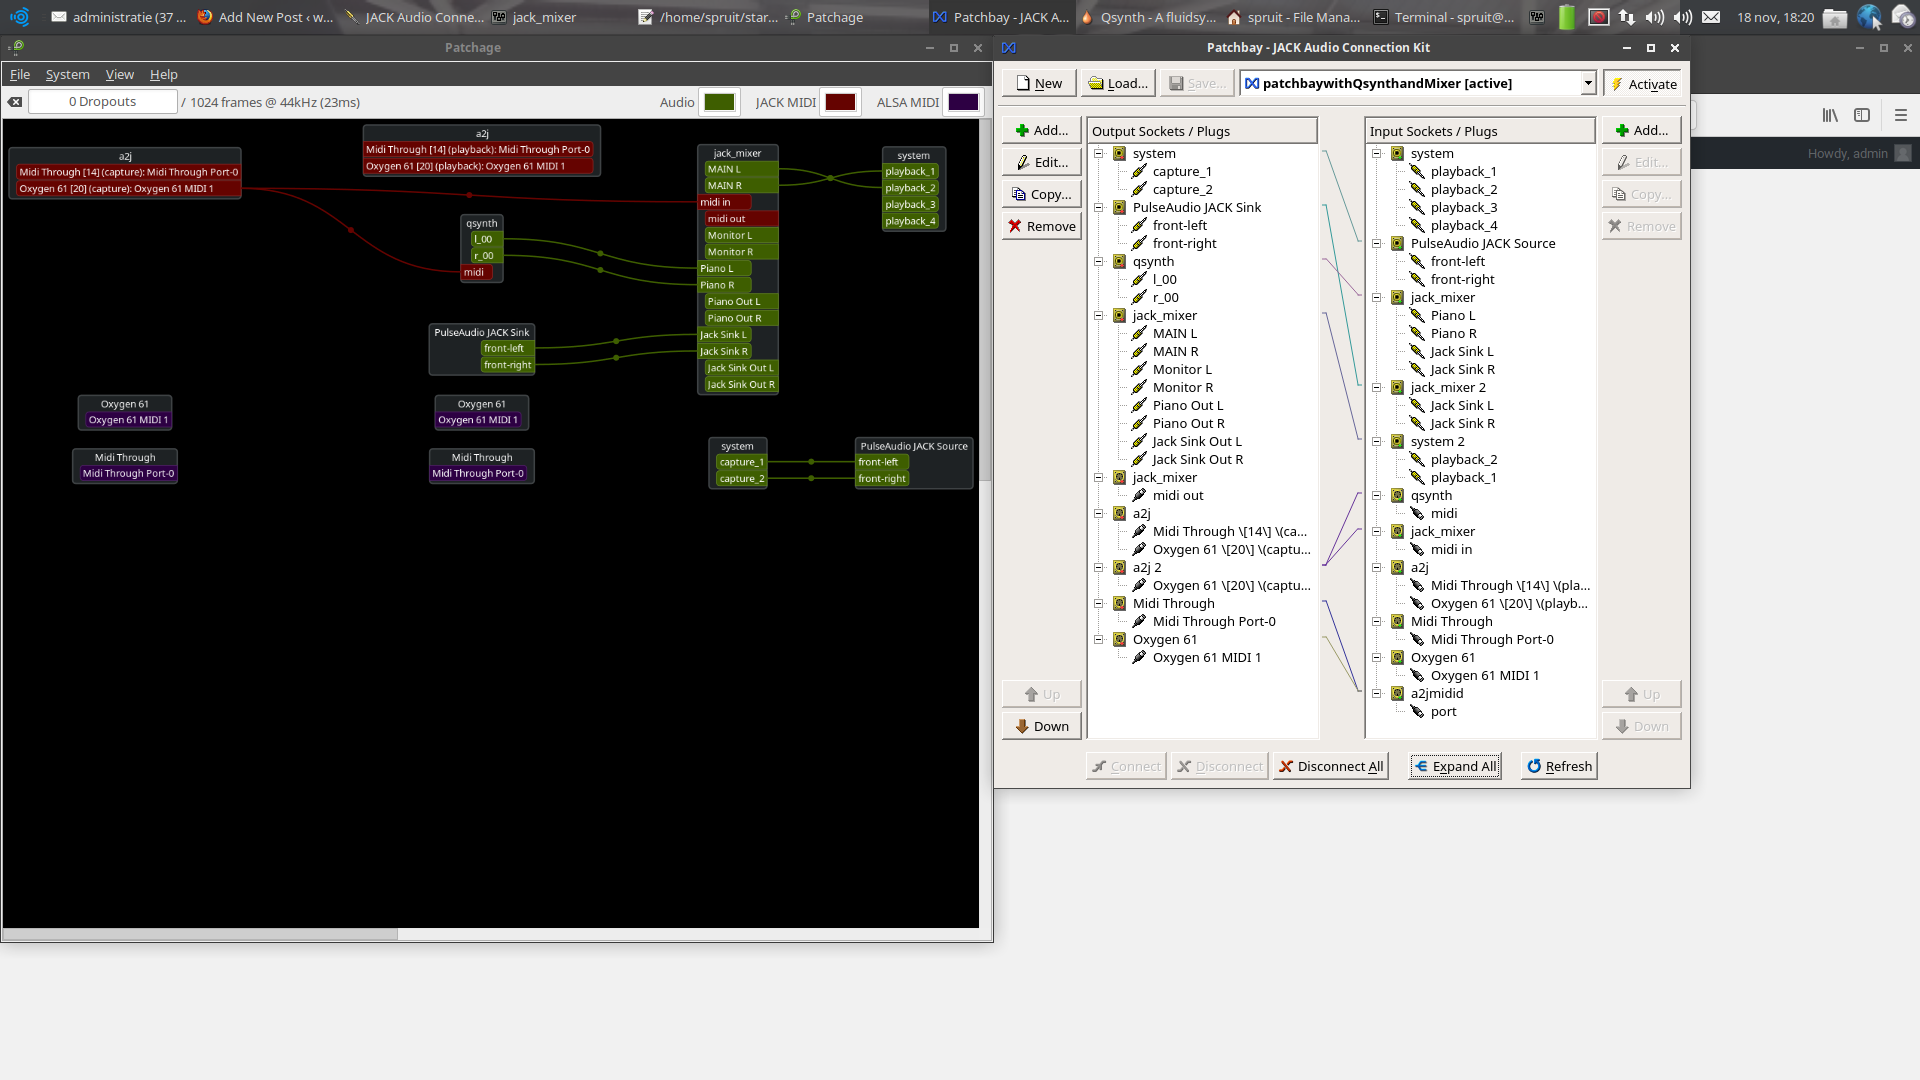Click the JACK MIDI red color swatch
The width and height of the screenshot is (1920, 1080).
point(840,102)
